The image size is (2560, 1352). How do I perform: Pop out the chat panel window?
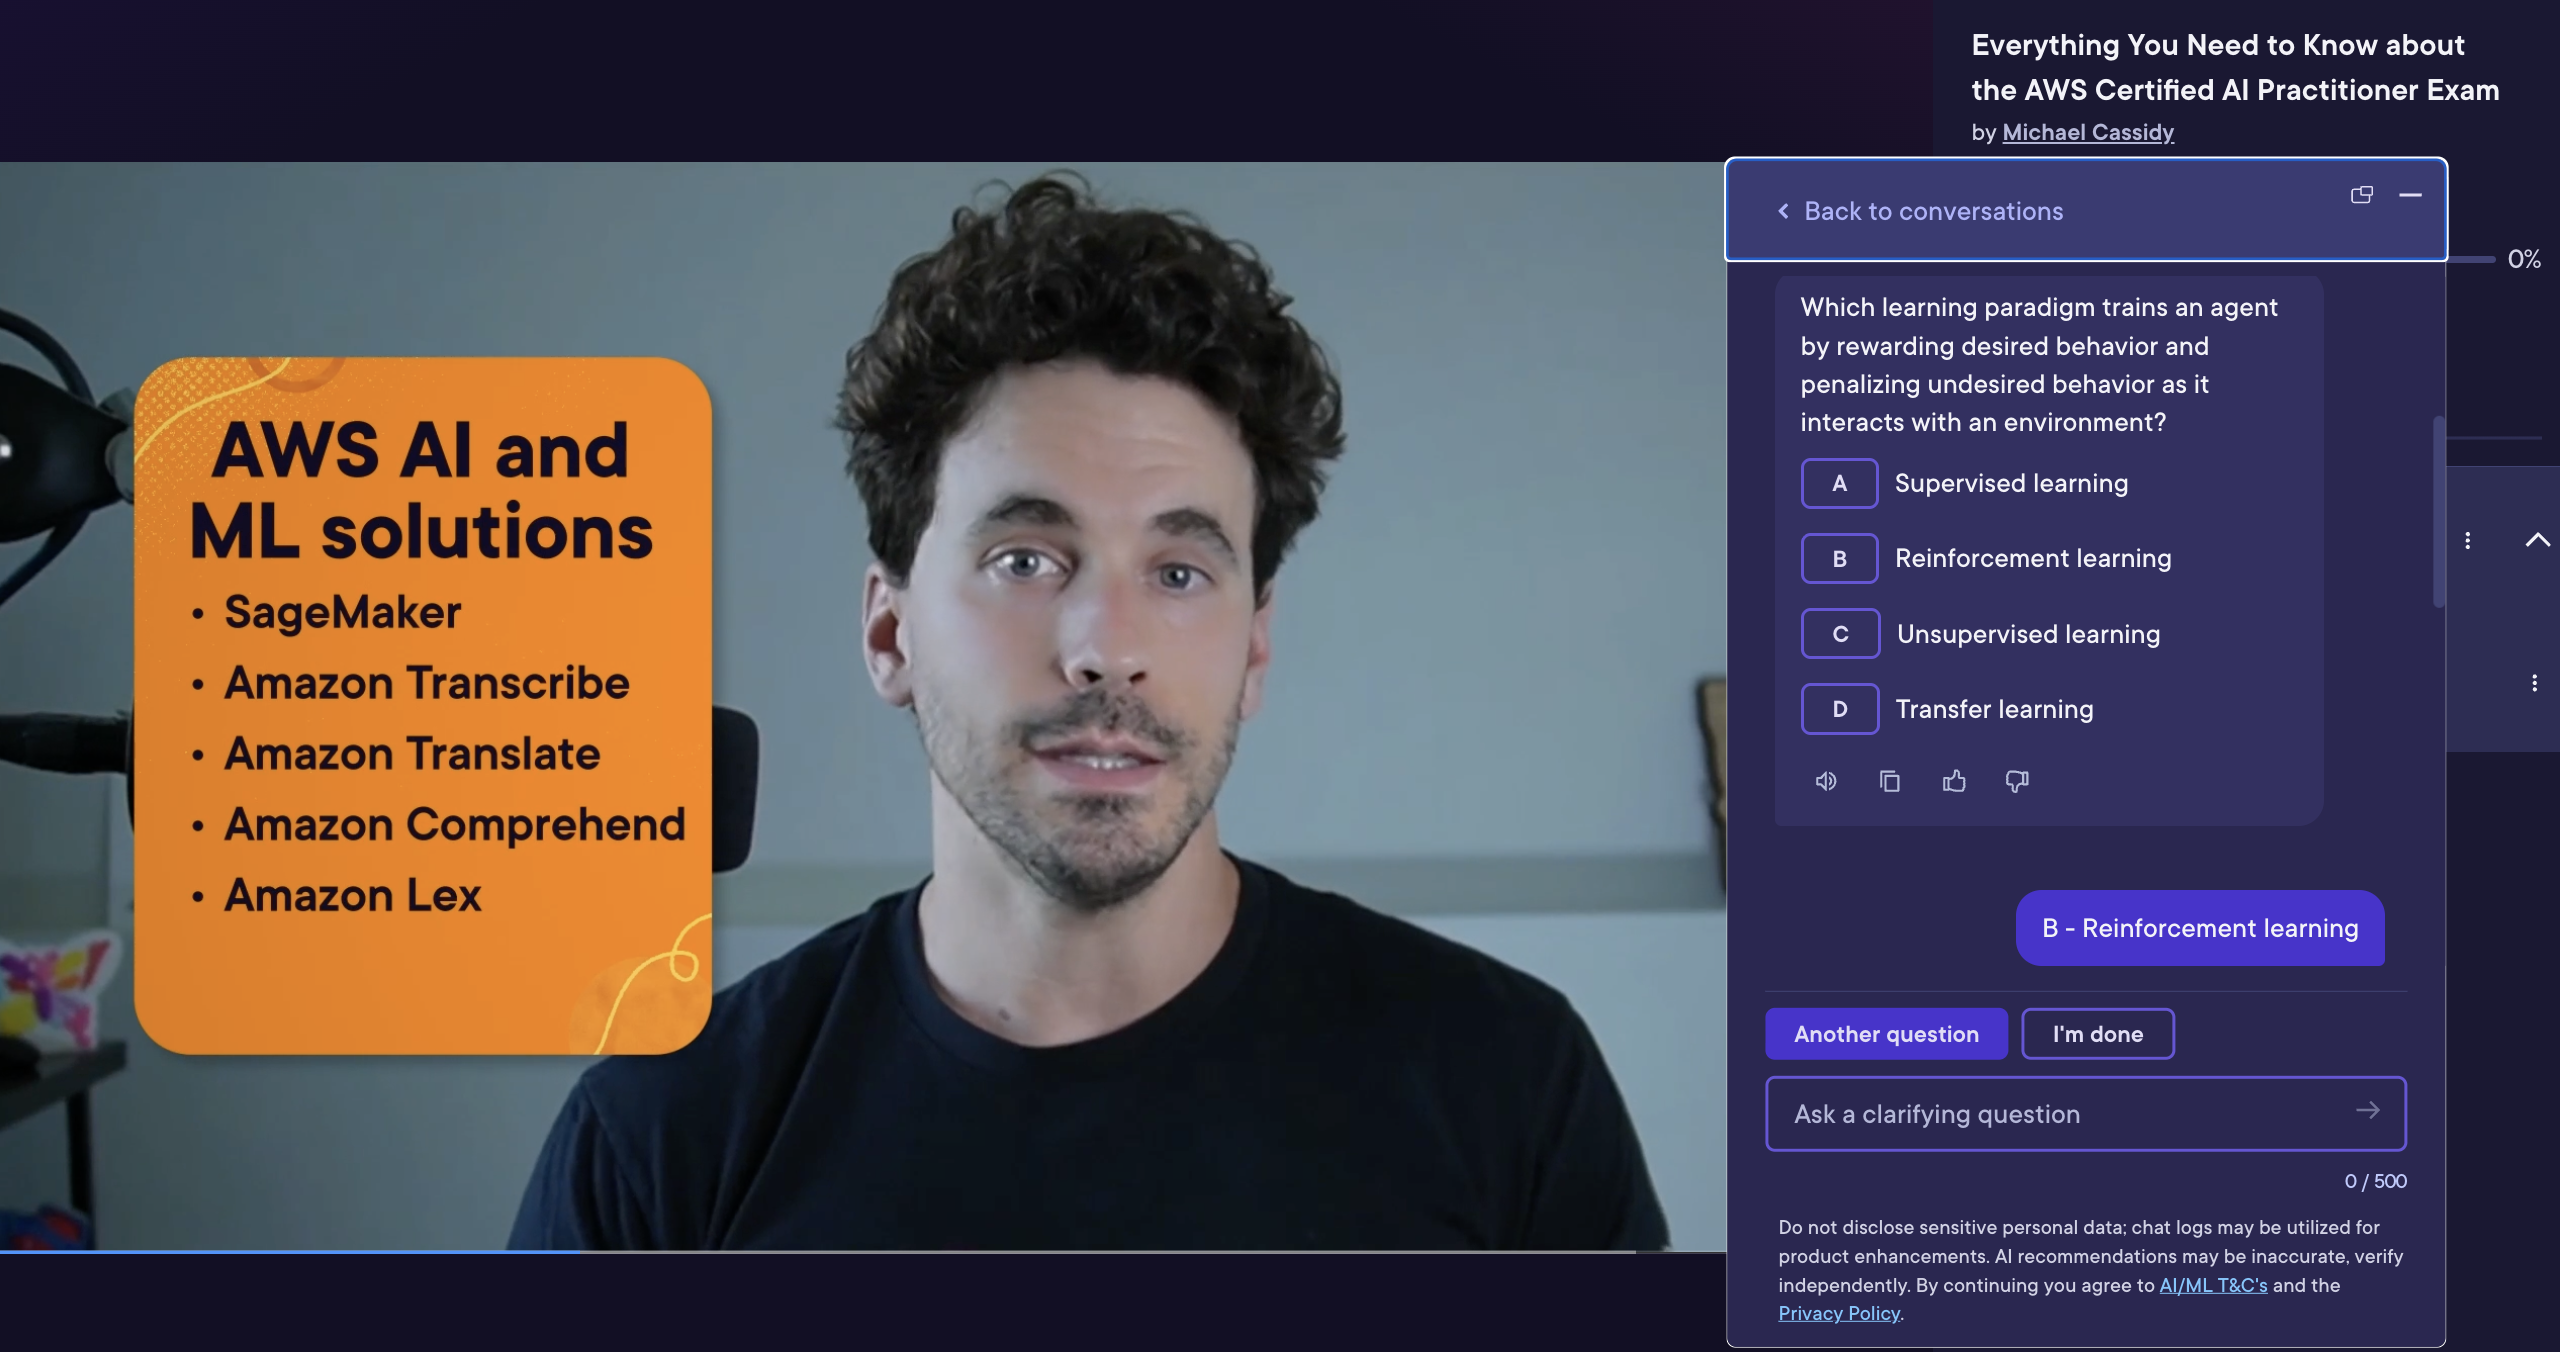(2362, 195)
